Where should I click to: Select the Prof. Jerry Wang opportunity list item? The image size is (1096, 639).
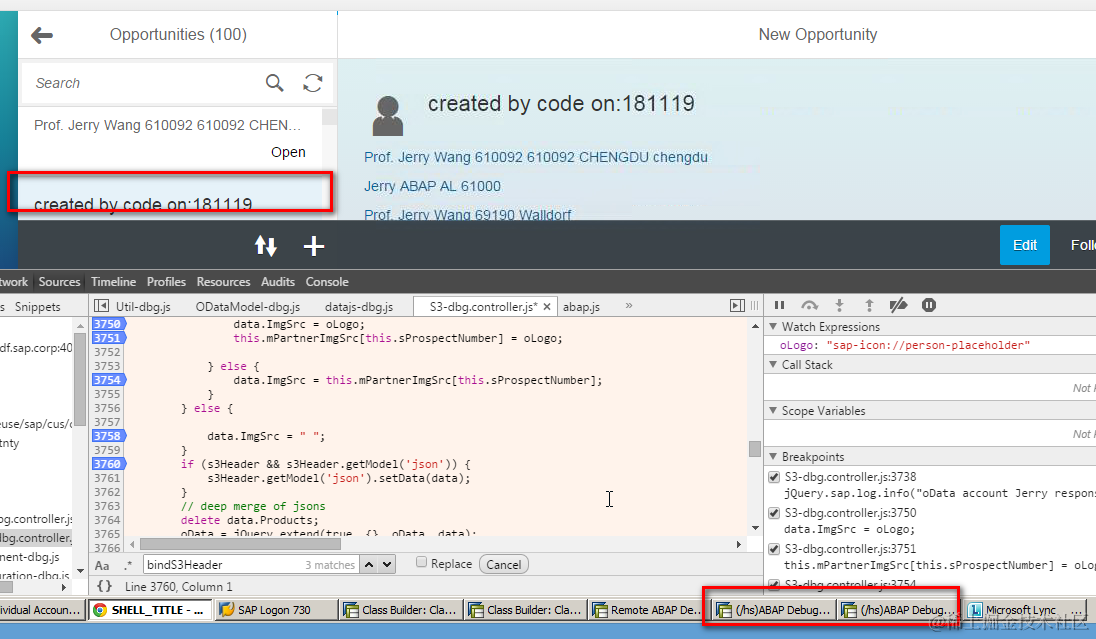tap(170, 138)
